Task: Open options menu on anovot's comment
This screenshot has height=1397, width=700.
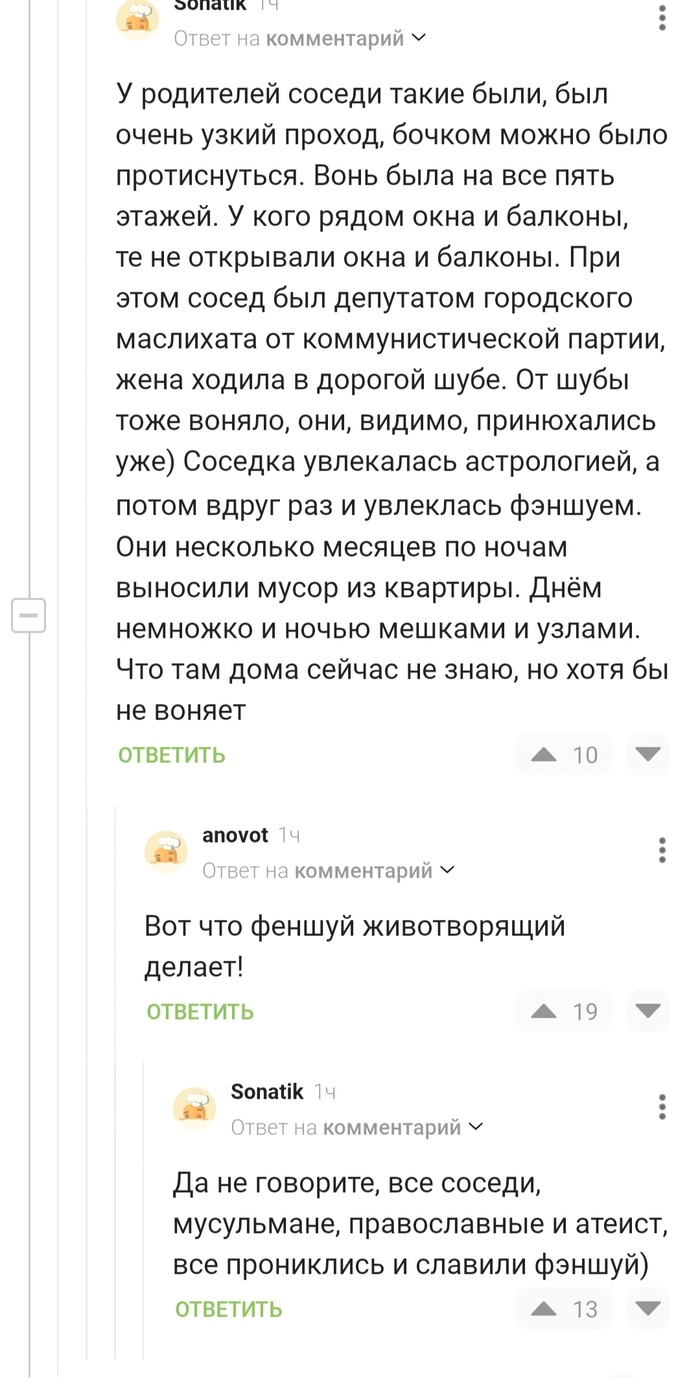Action: [x=662, y=850]
